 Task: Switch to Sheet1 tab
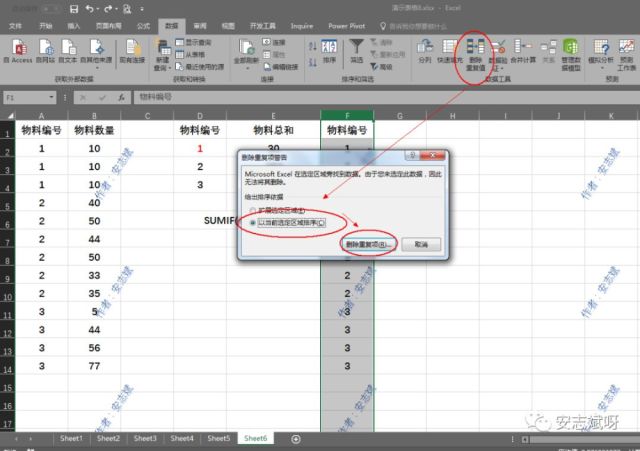point(71,439)
